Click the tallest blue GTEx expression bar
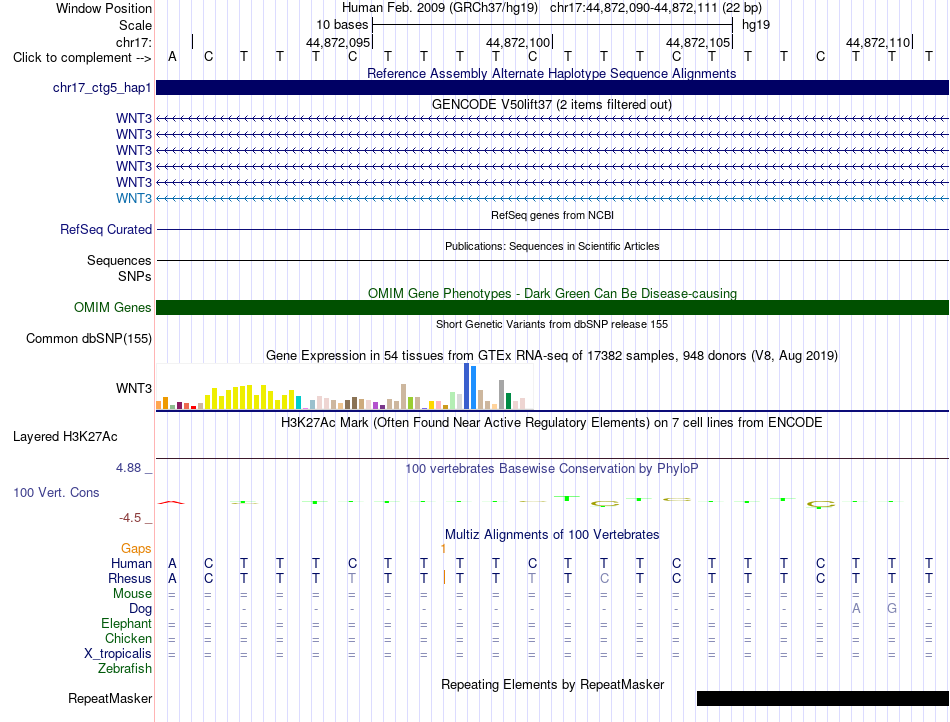950x722 pixels. 467,386
